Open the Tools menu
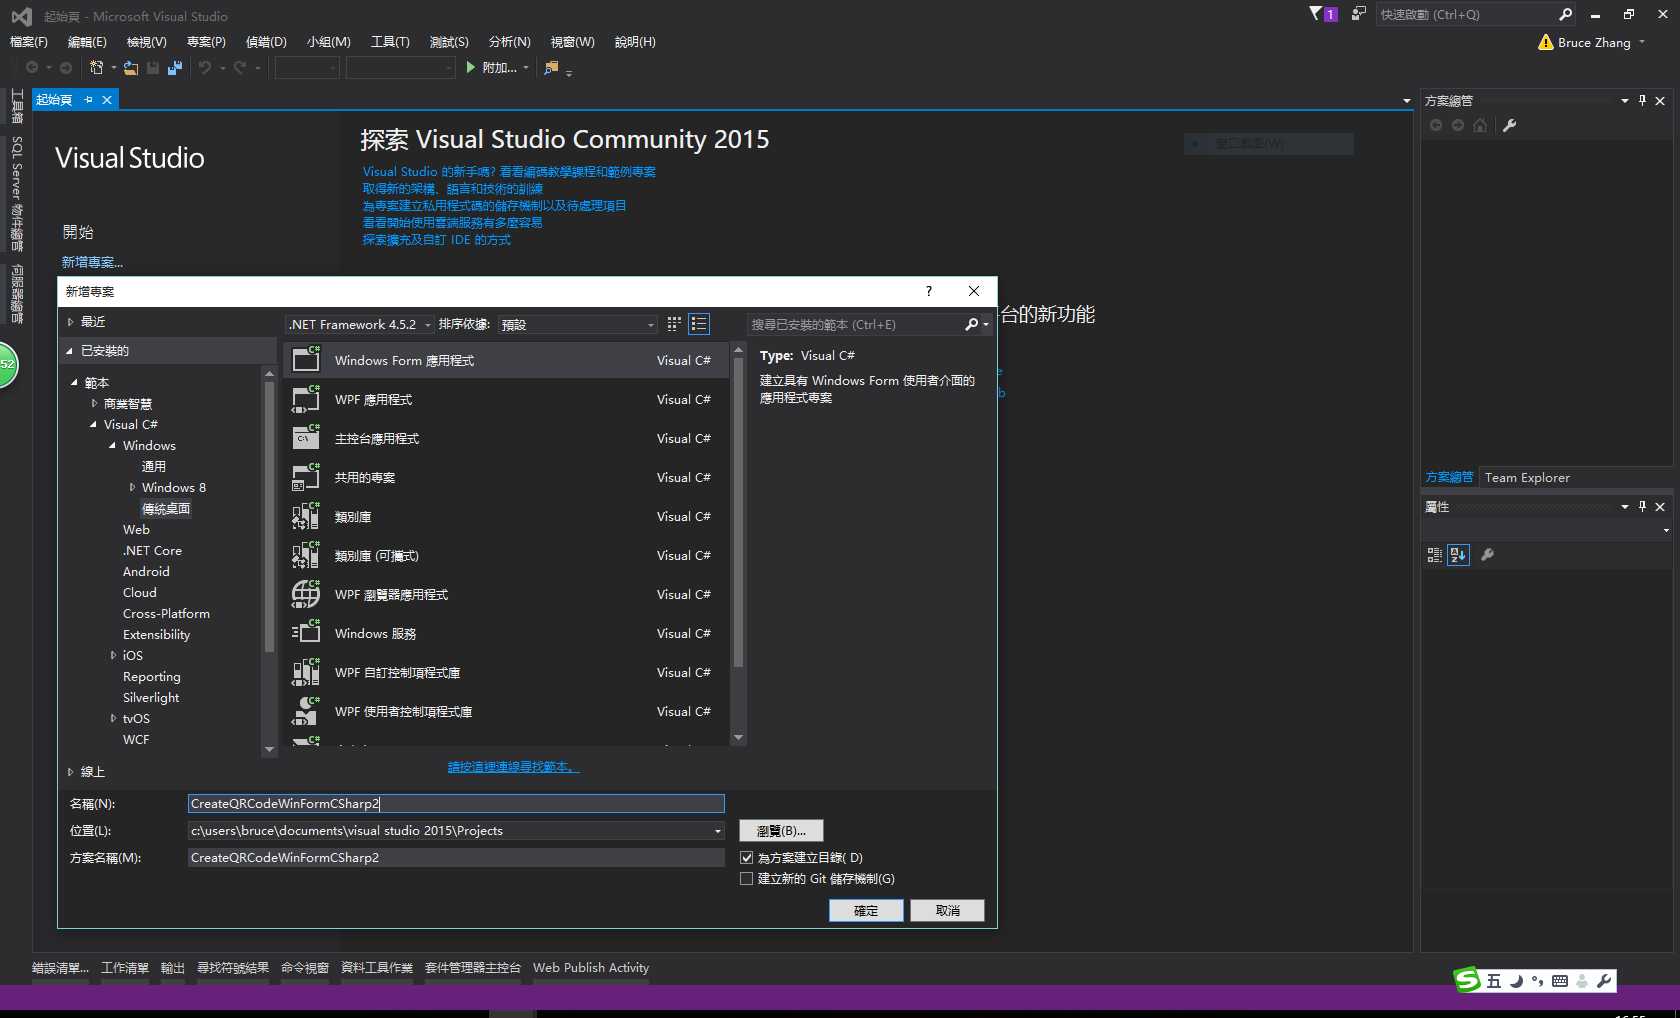The width and height of the screenshot is (1680, 1018). pyautogui.click(x=390, y=42)
